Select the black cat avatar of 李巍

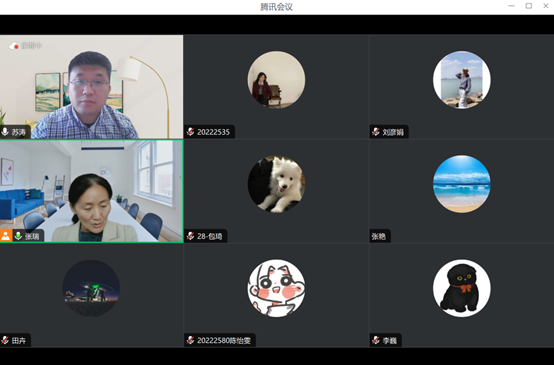pyautogui.click(x=461, y=288)
